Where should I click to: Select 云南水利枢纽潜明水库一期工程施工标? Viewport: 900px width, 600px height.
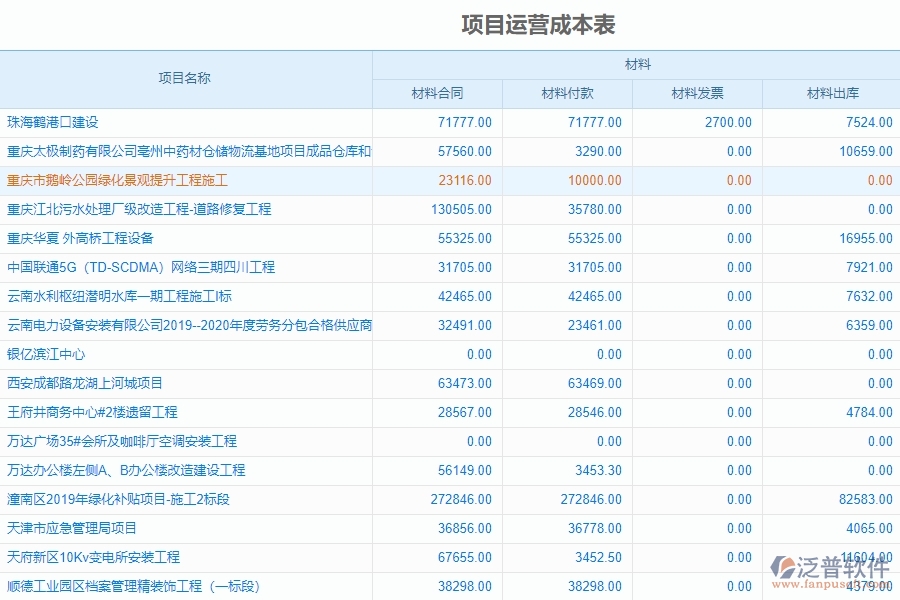point(130,296)
